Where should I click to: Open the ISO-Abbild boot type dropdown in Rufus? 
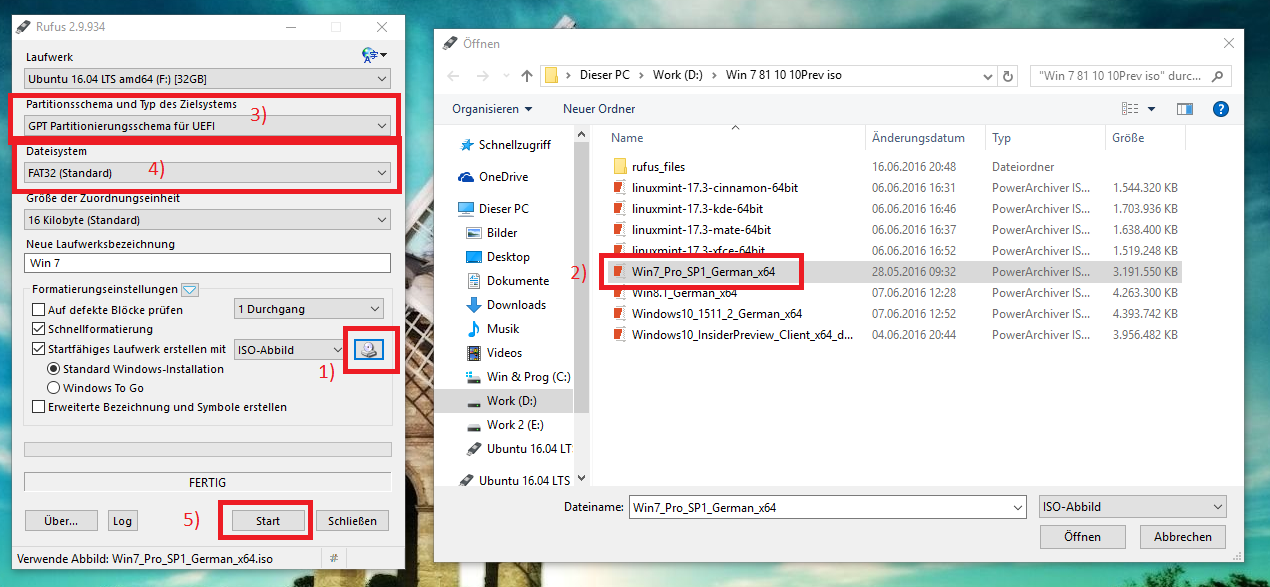pyautogui.click(x=289, y=349)
